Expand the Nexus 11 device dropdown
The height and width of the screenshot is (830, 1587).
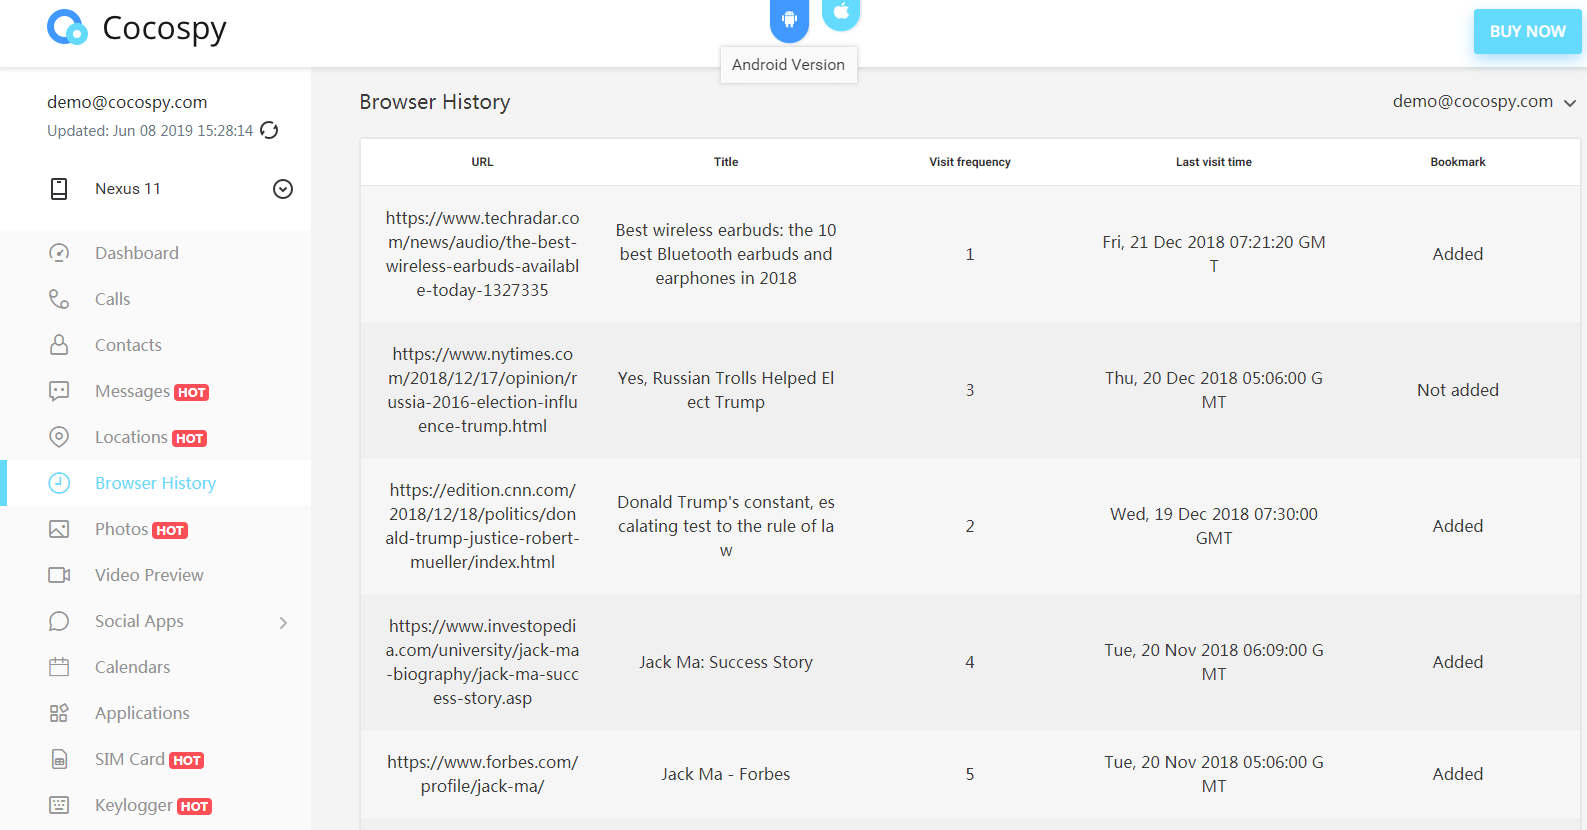[x=283, y=189]
